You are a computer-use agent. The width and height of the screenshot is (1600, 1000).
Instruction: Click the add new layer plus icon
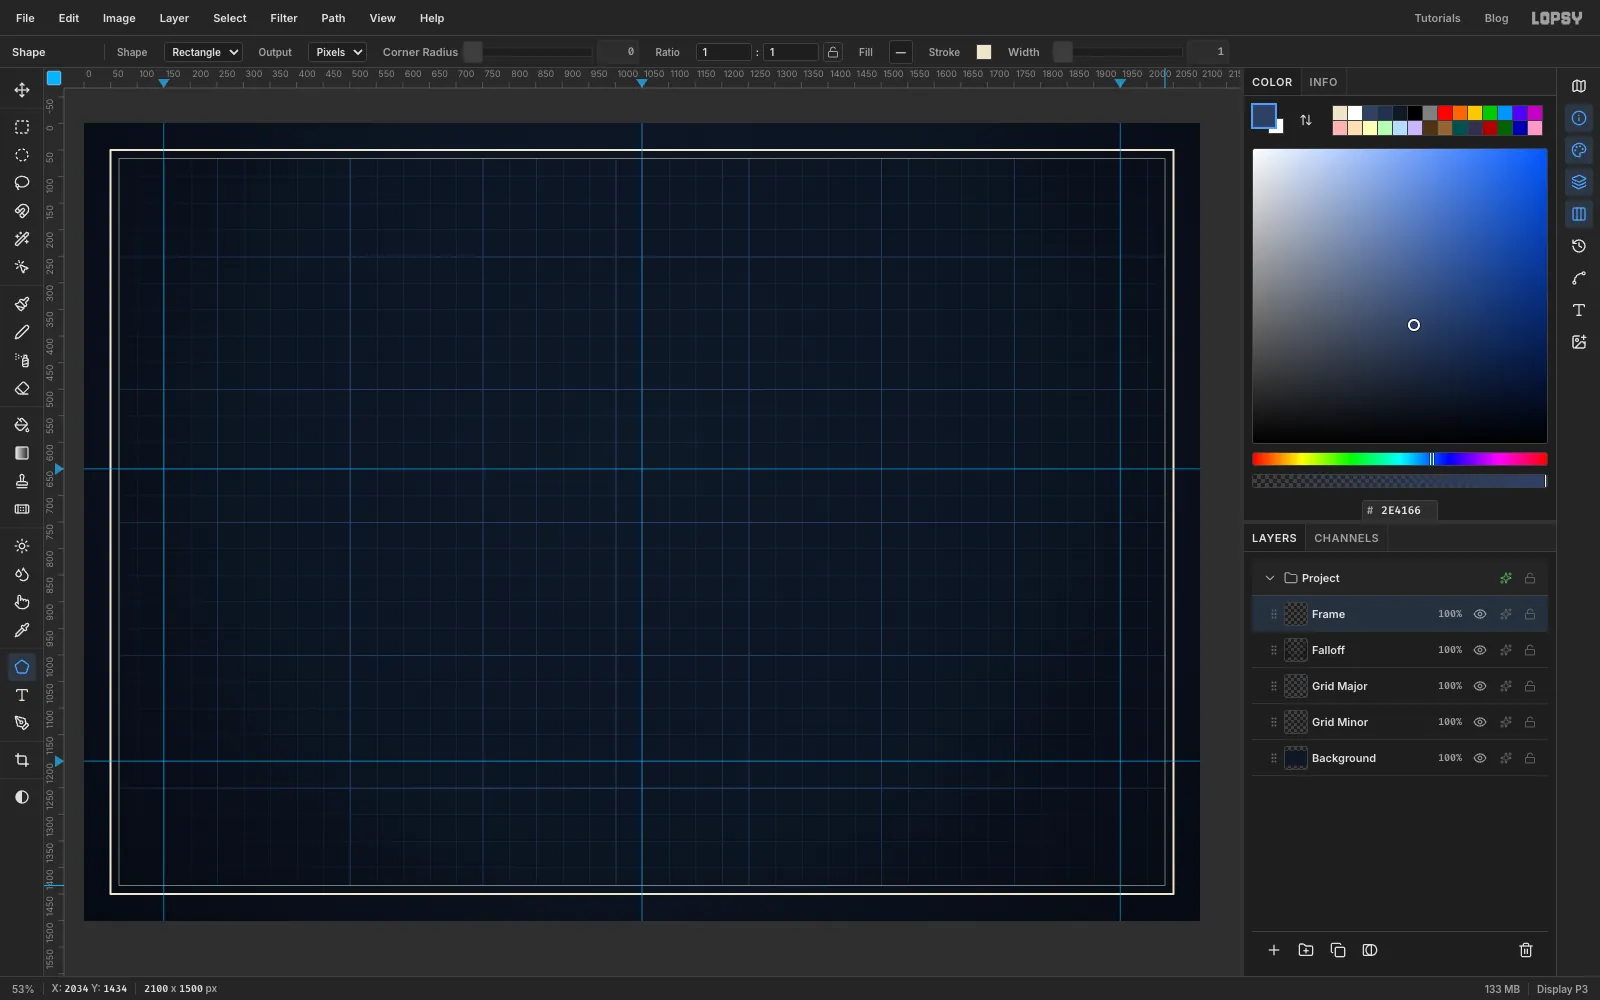pos(1274,950)
